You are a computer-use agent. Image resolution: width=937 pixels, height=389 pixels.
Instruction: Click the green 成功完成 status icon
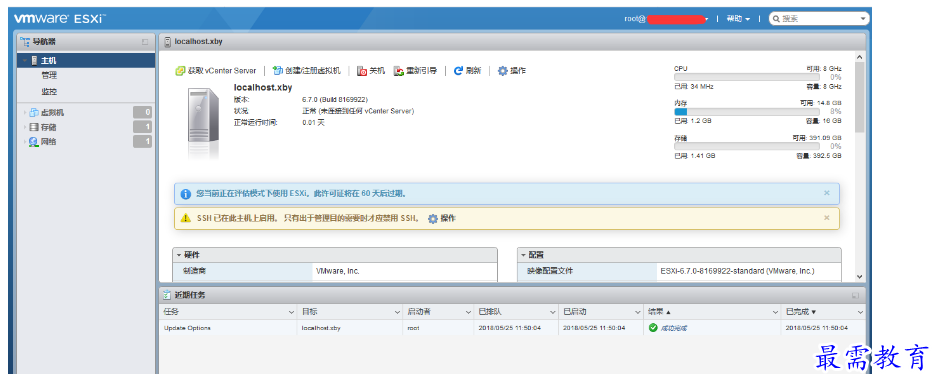click(653, 327)
